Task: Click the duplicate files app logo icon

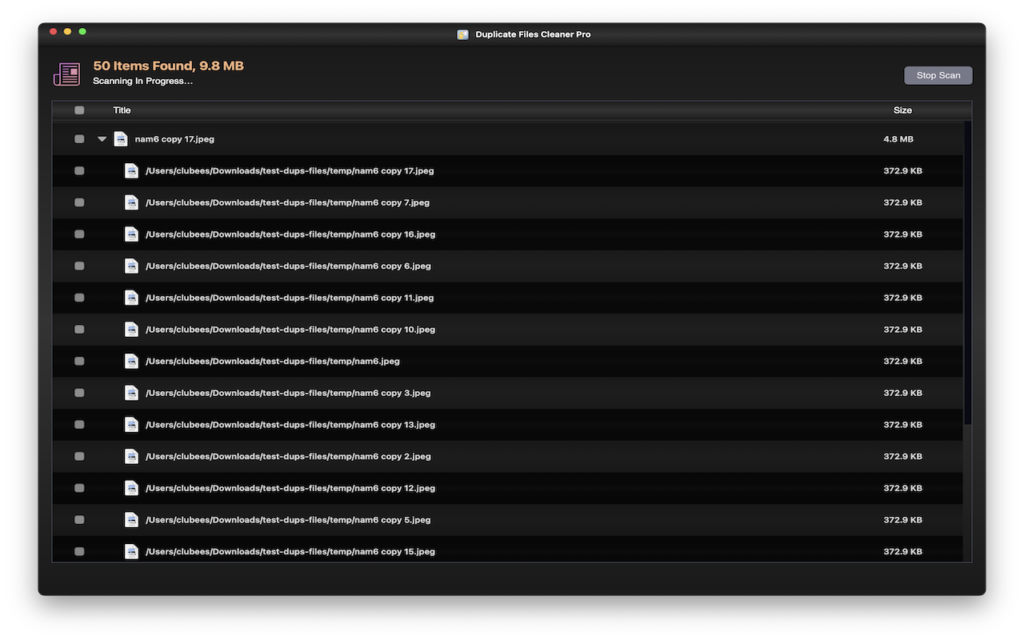Action: pos(67,74)
